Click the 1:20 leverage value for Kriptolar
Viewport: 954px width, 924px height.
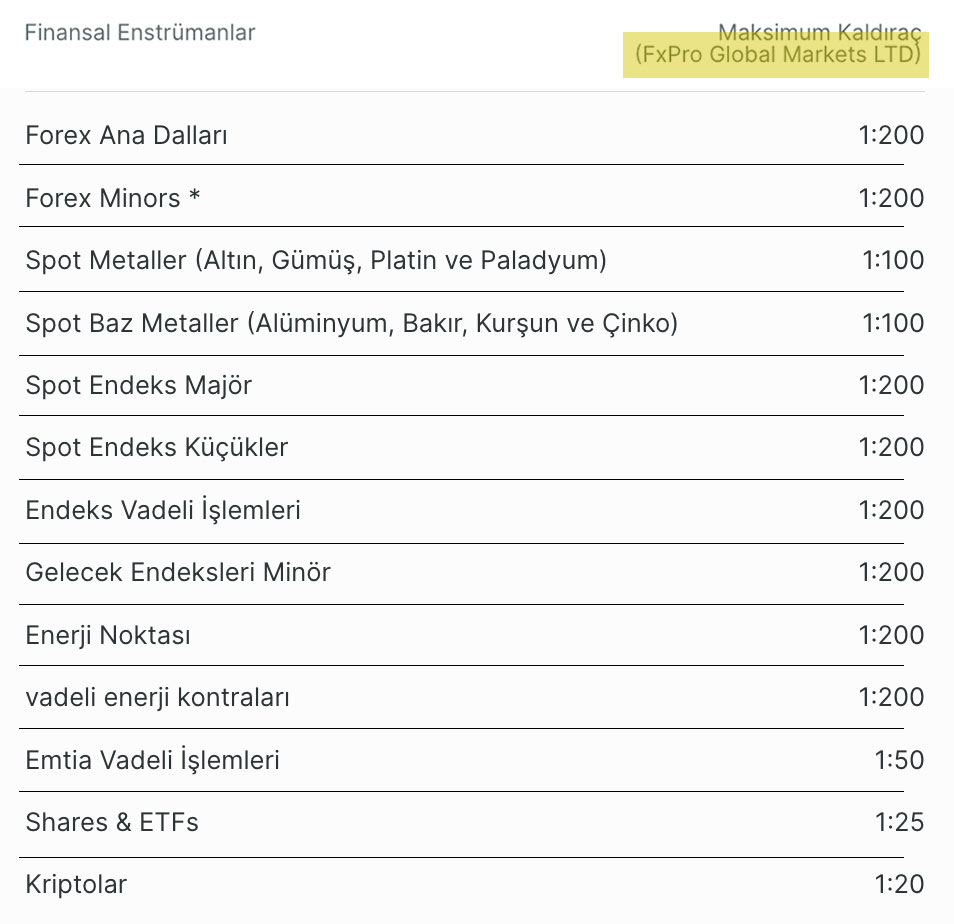899,884
